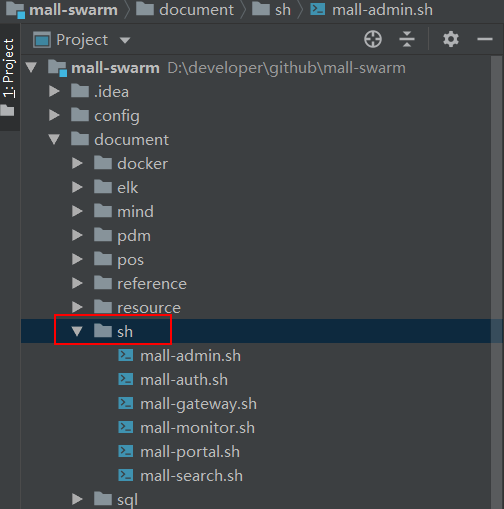Screen dimensions: 504x509
Task: Expand the sql folder arrow
Action: (x=77, y=499)
